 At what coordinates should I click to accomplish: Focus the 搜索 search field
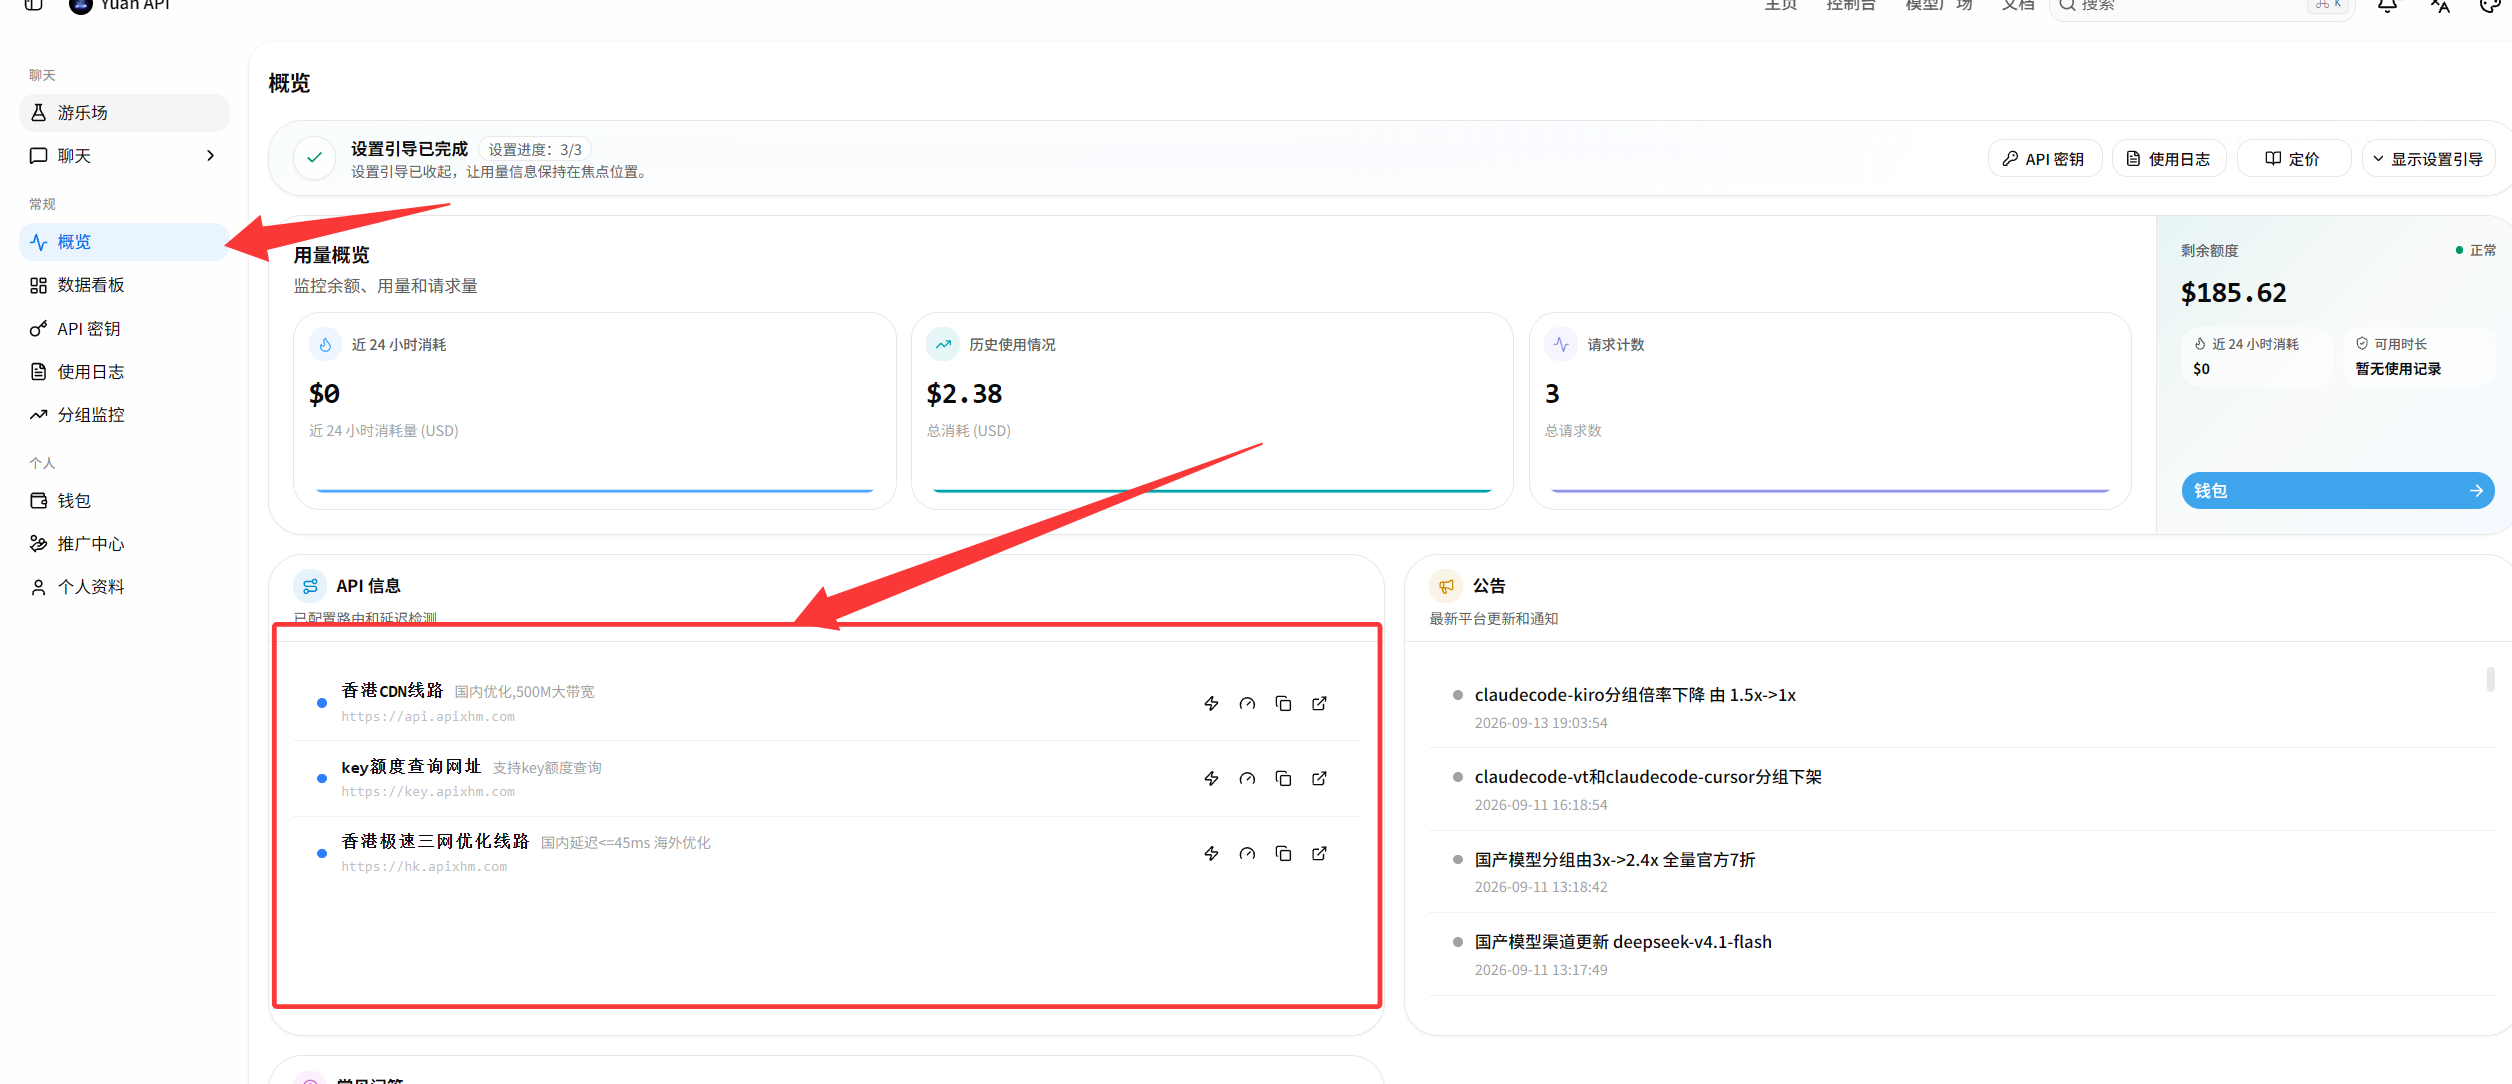(2202, 6)
